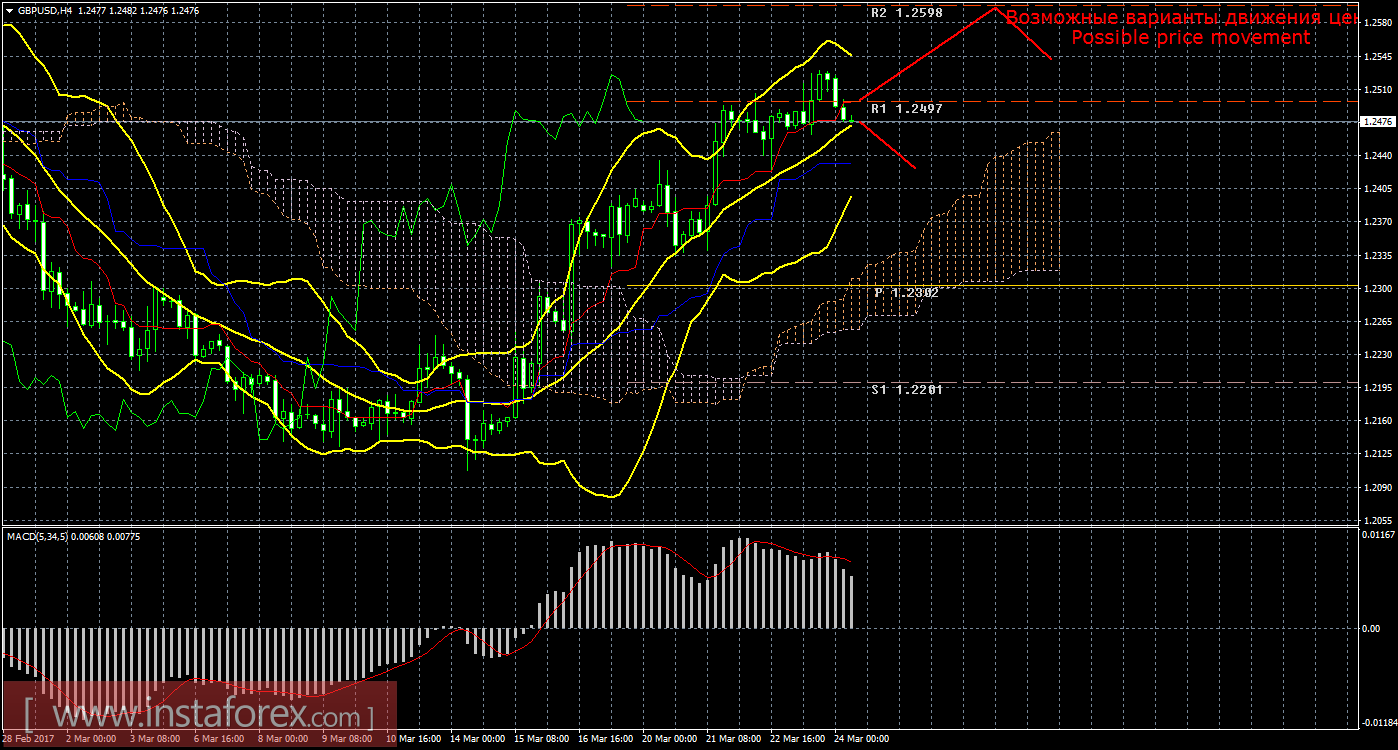Open the one-click trading arrow beside GBPUSD,H4

pos(9,10)
